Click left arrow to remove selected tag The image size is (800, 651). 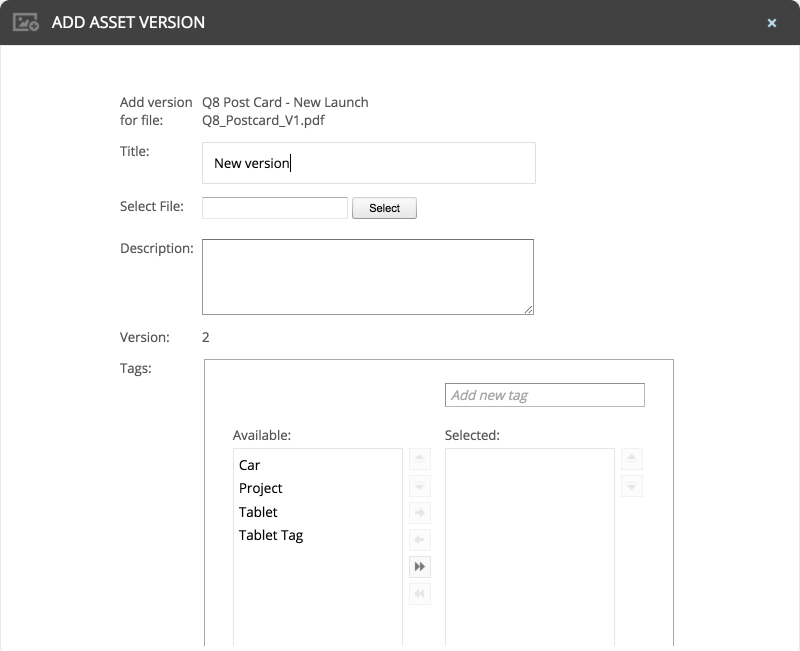click(x=420, y=540)
